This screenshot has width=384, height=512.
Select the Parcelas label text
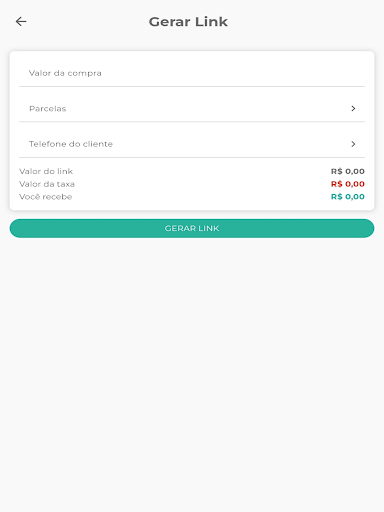click(x=48, y=109)
